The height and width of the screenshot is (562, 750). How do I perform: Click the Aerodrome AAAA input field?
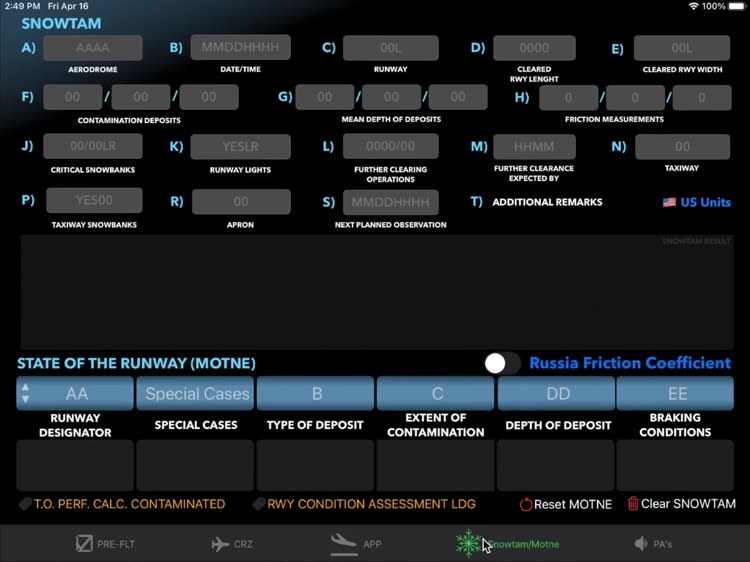pyautogui.click(x=93, y=48)
